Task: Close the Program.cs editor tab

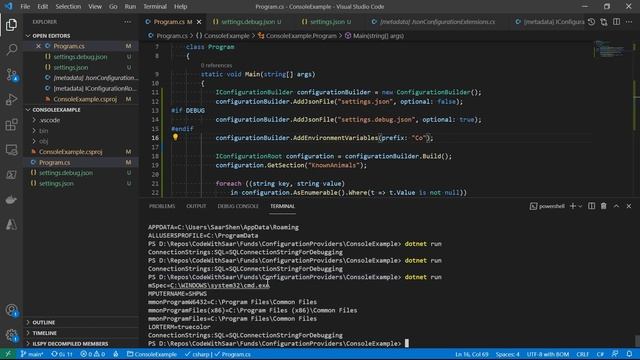Action: (x=199, y=22)
